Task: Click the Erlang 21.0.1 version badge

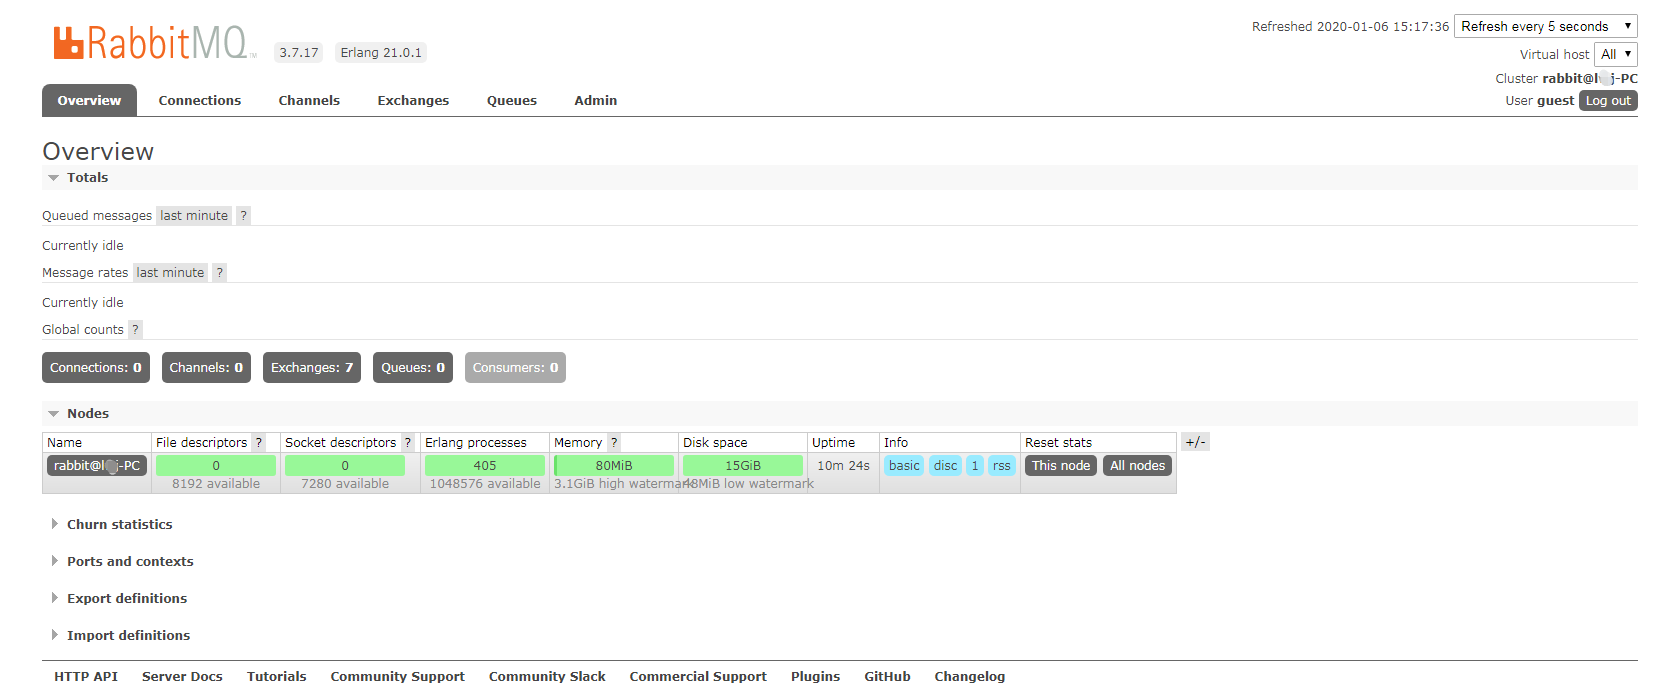Action: [381, 52]
